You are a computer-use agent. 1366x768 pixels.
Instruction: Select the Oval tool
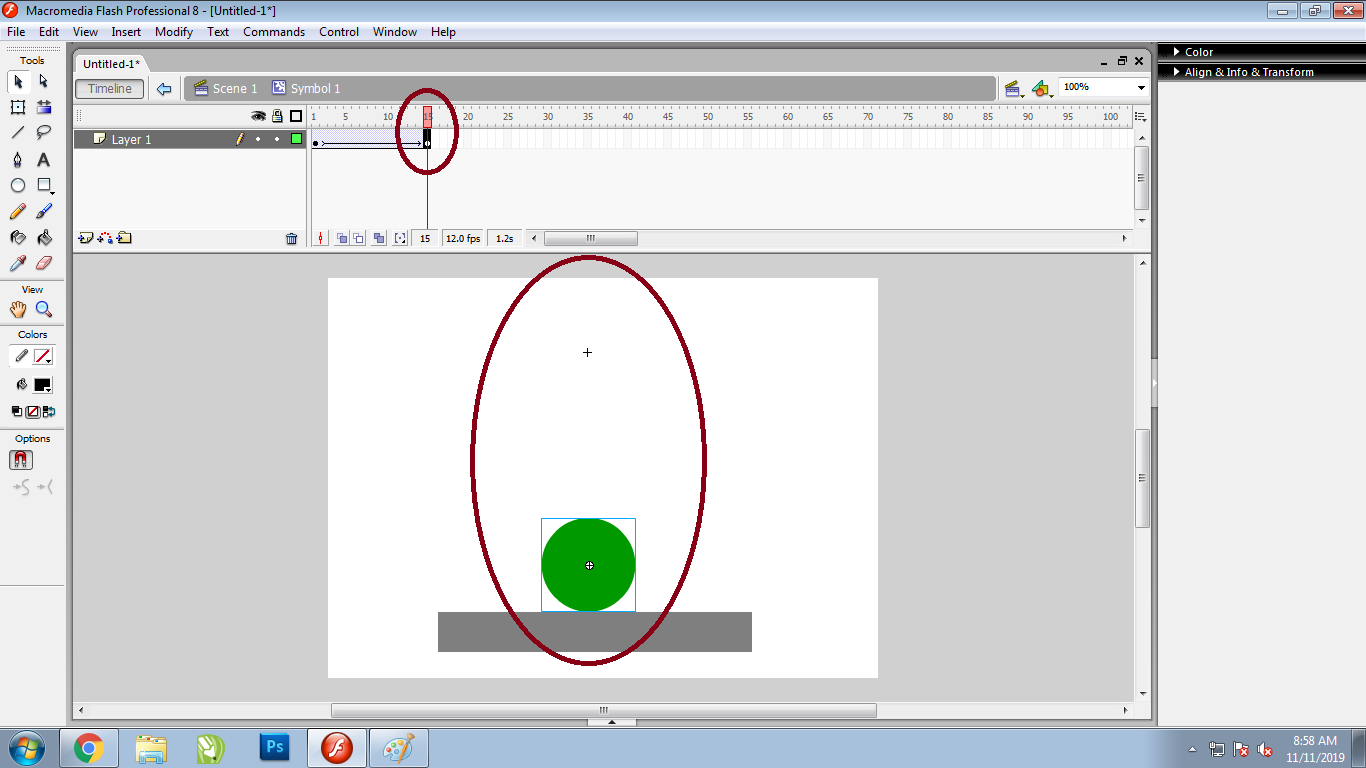point(17,185)
